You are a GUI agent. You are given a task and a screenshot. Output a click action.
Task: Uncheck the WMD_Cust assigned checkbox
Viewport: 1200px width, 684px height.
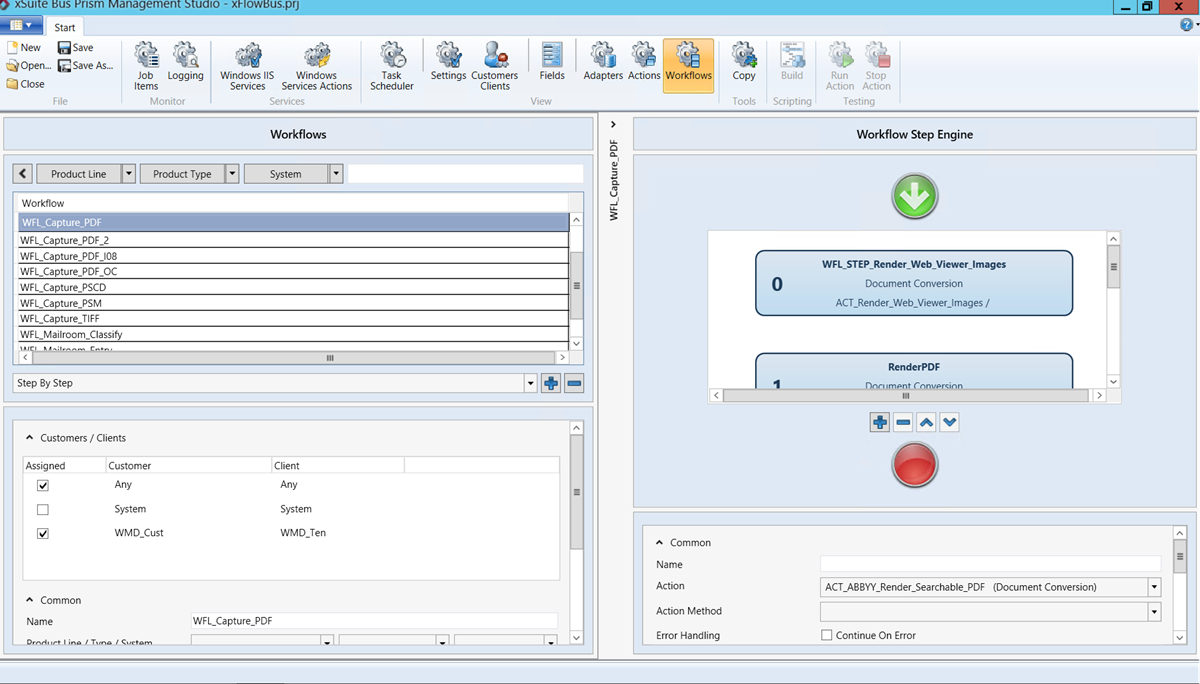41,532
